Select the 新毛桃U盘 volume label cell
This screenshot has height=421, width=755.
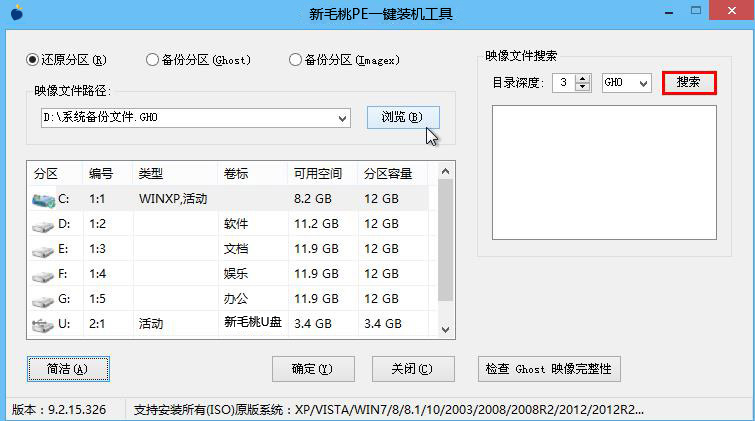tap(252, 322)
